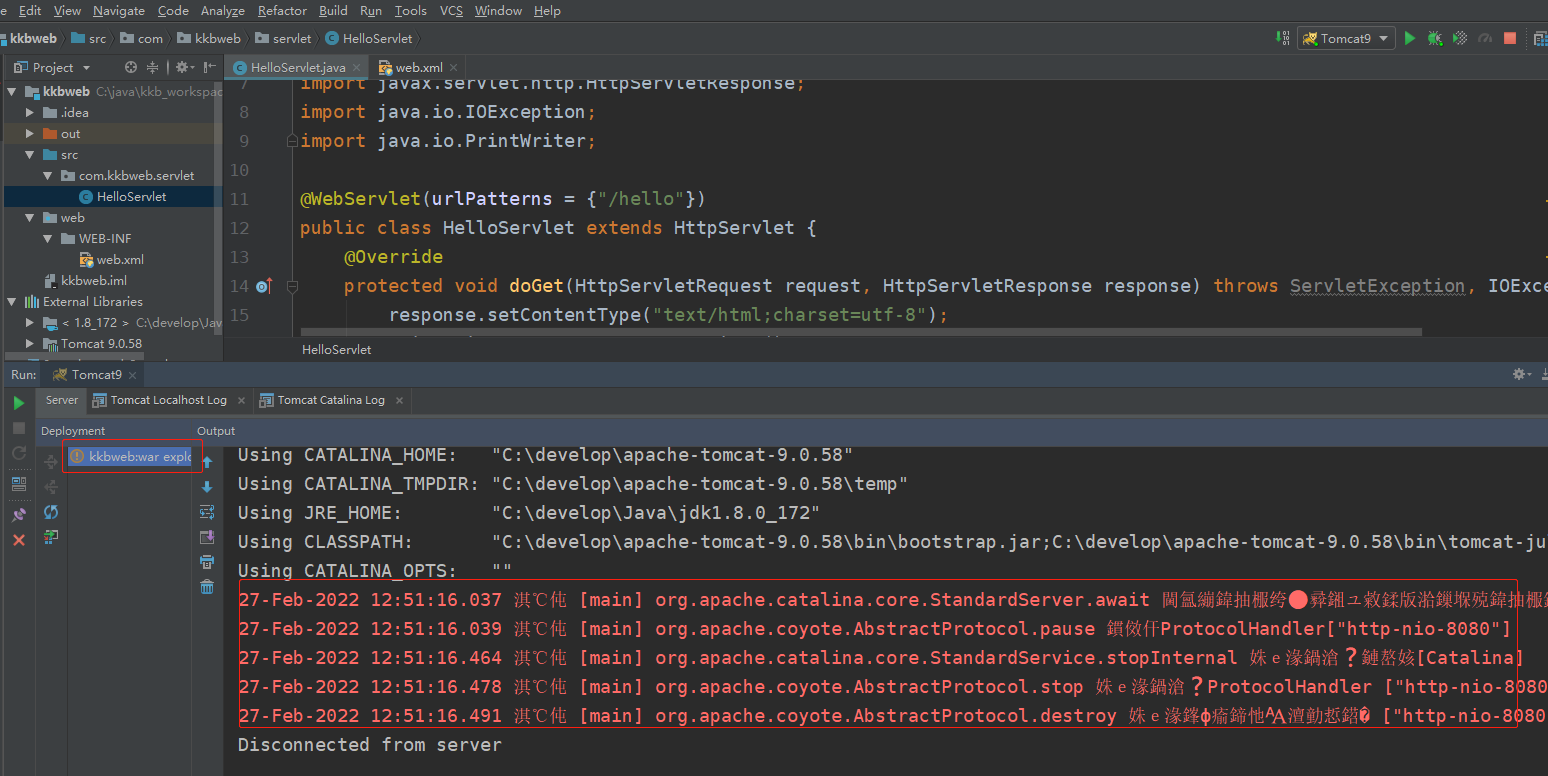This screenshot has width=1548, height=776.
Task: Collapse the WEB-INF folder
Action: click(48, 239)
